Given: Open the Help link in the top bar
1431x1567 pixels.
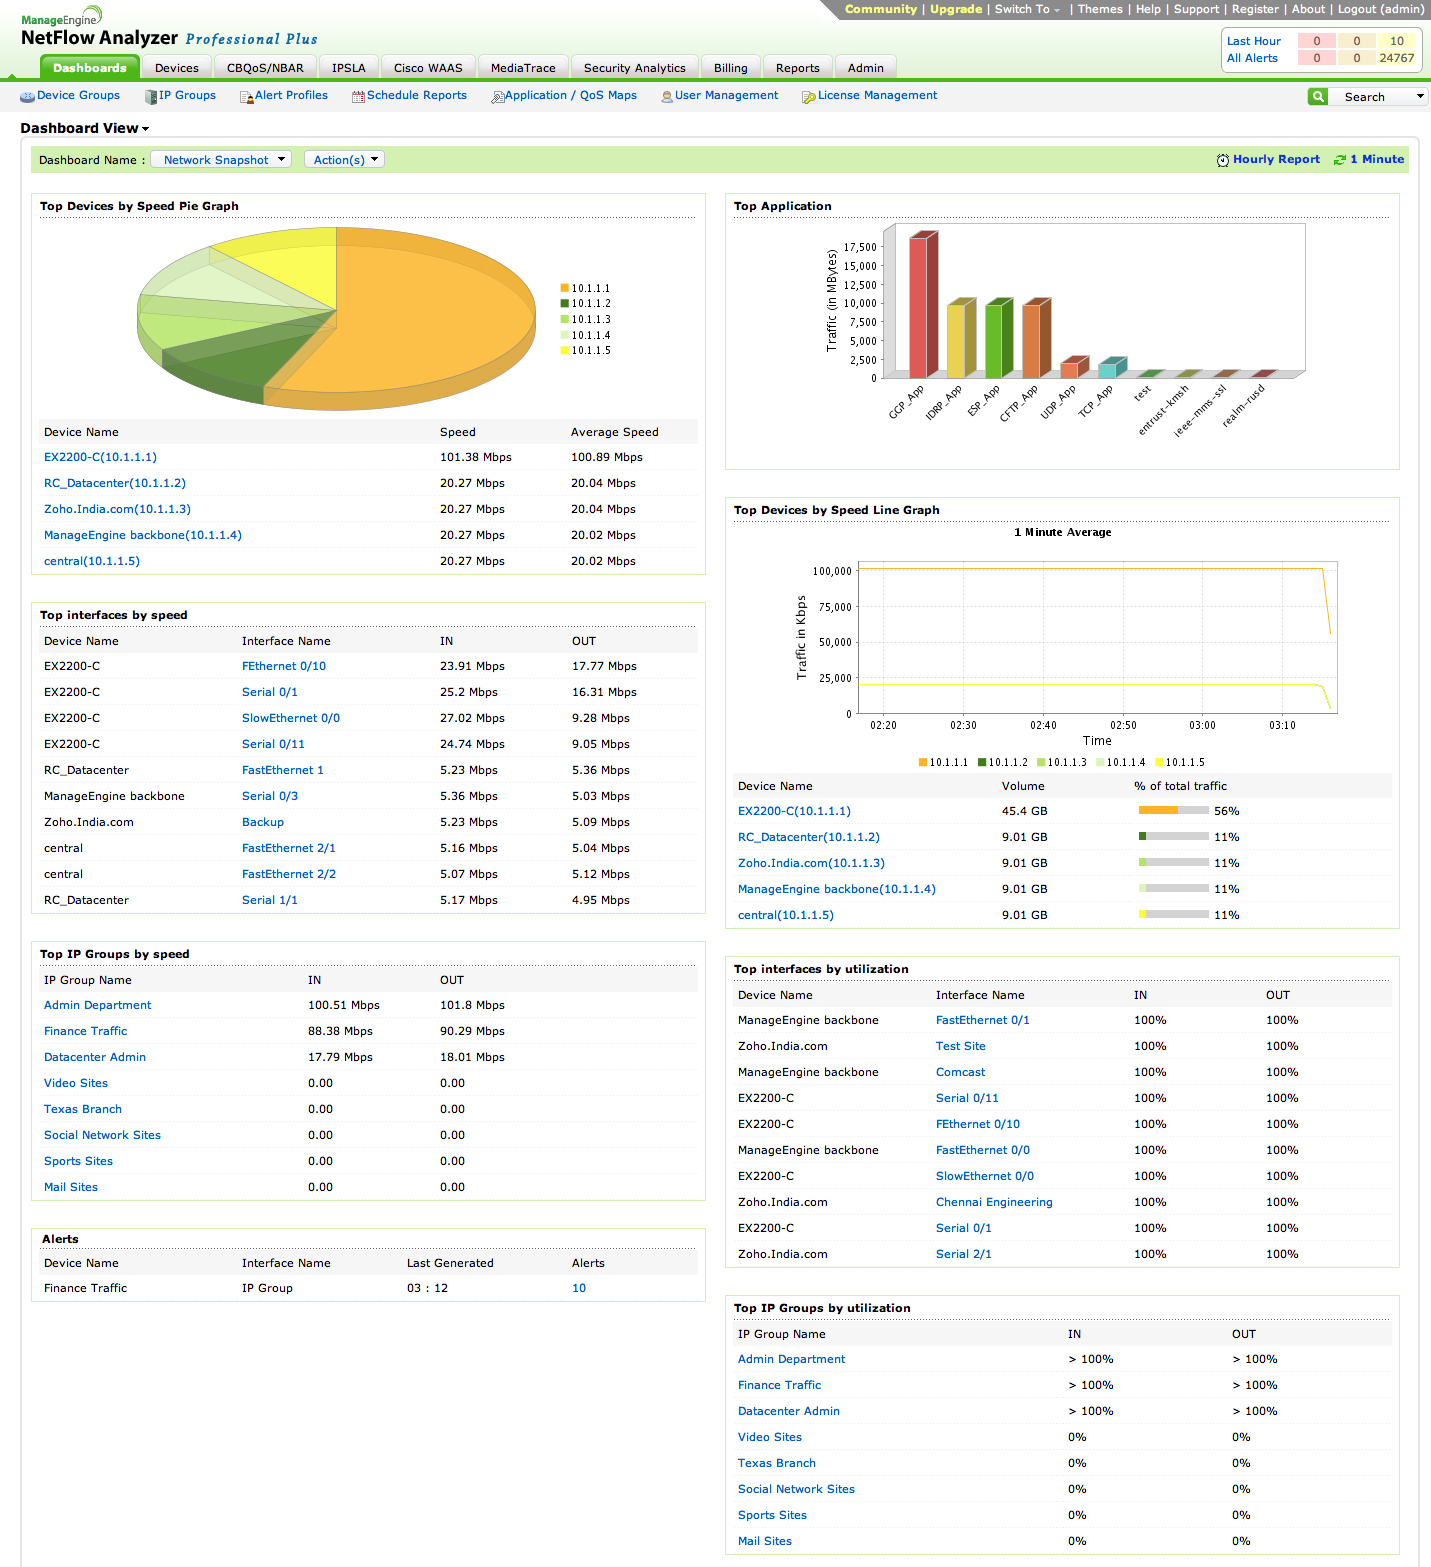Looking at the screenshot, I should coord(1148,9).
